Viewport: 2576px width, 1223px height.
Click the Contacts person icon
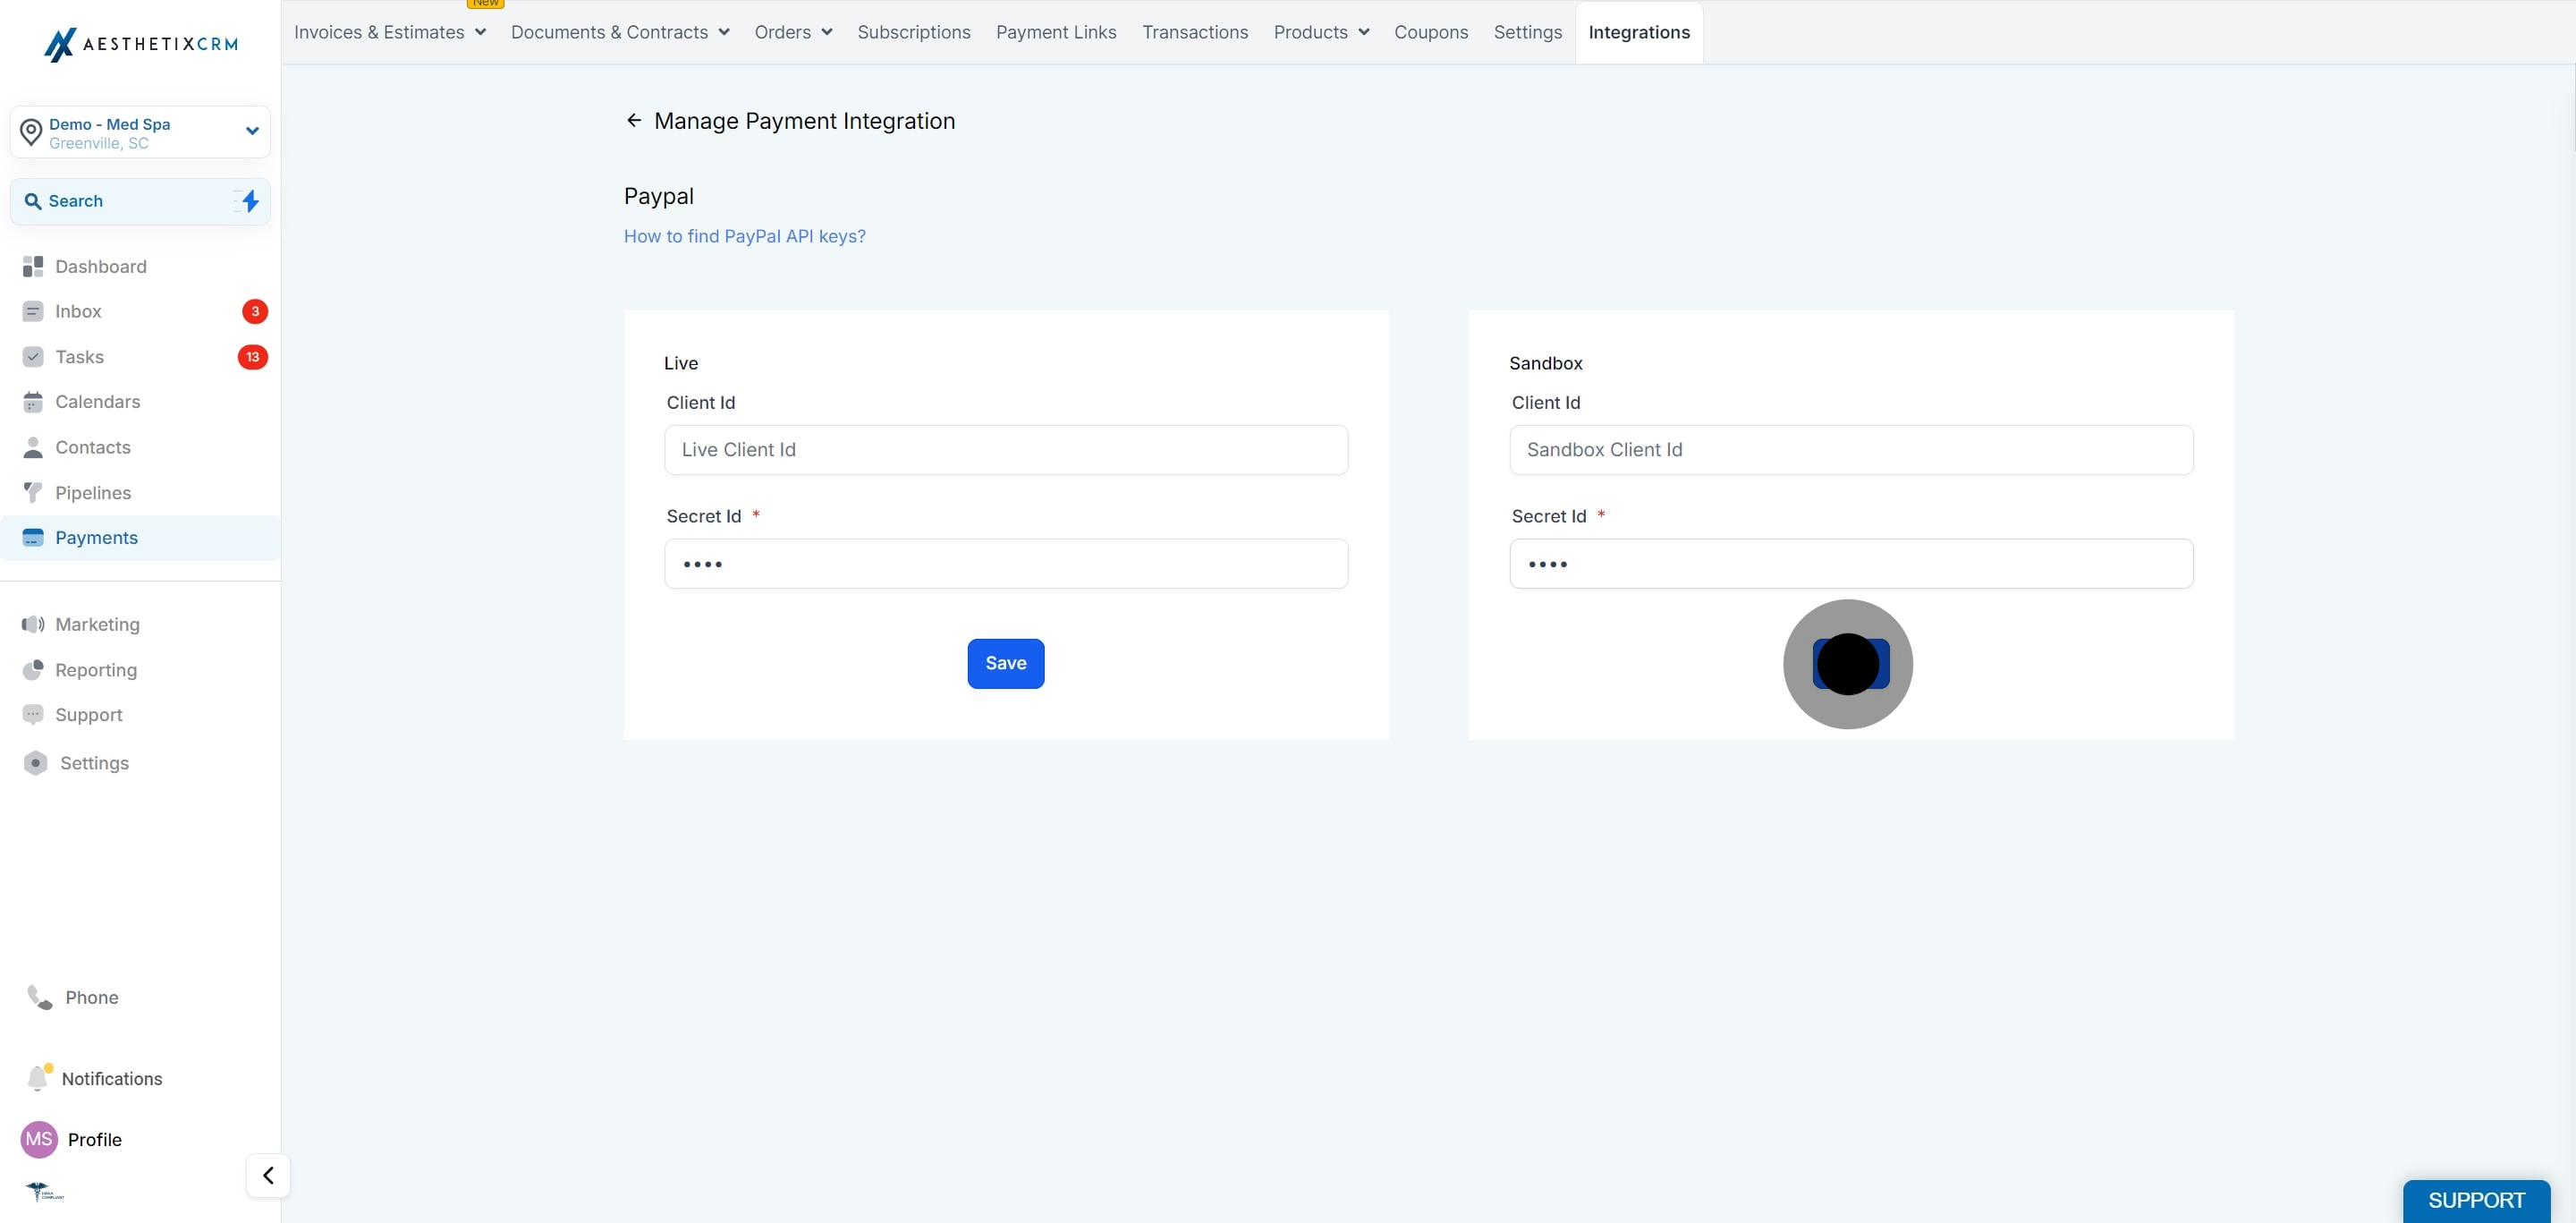33,447
